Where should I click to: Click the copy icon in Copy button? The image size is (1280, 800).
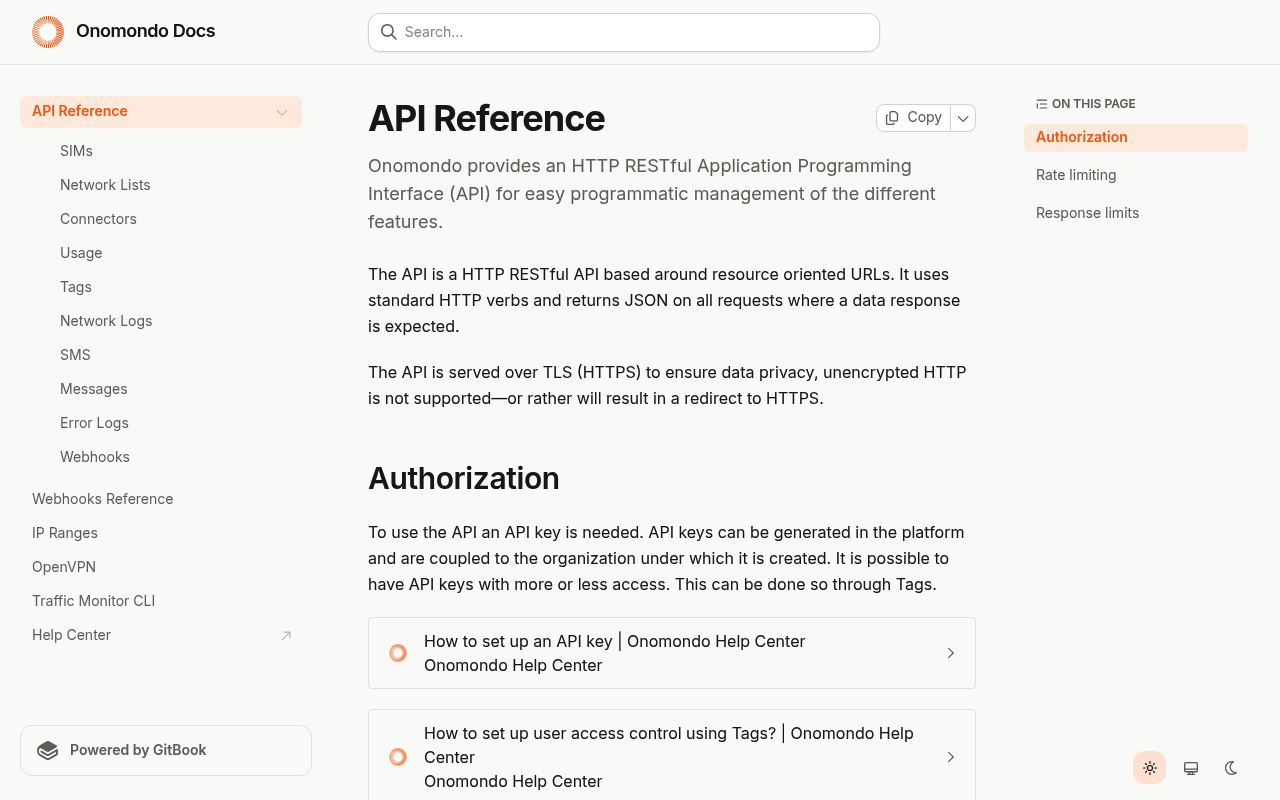click(892, 118)
